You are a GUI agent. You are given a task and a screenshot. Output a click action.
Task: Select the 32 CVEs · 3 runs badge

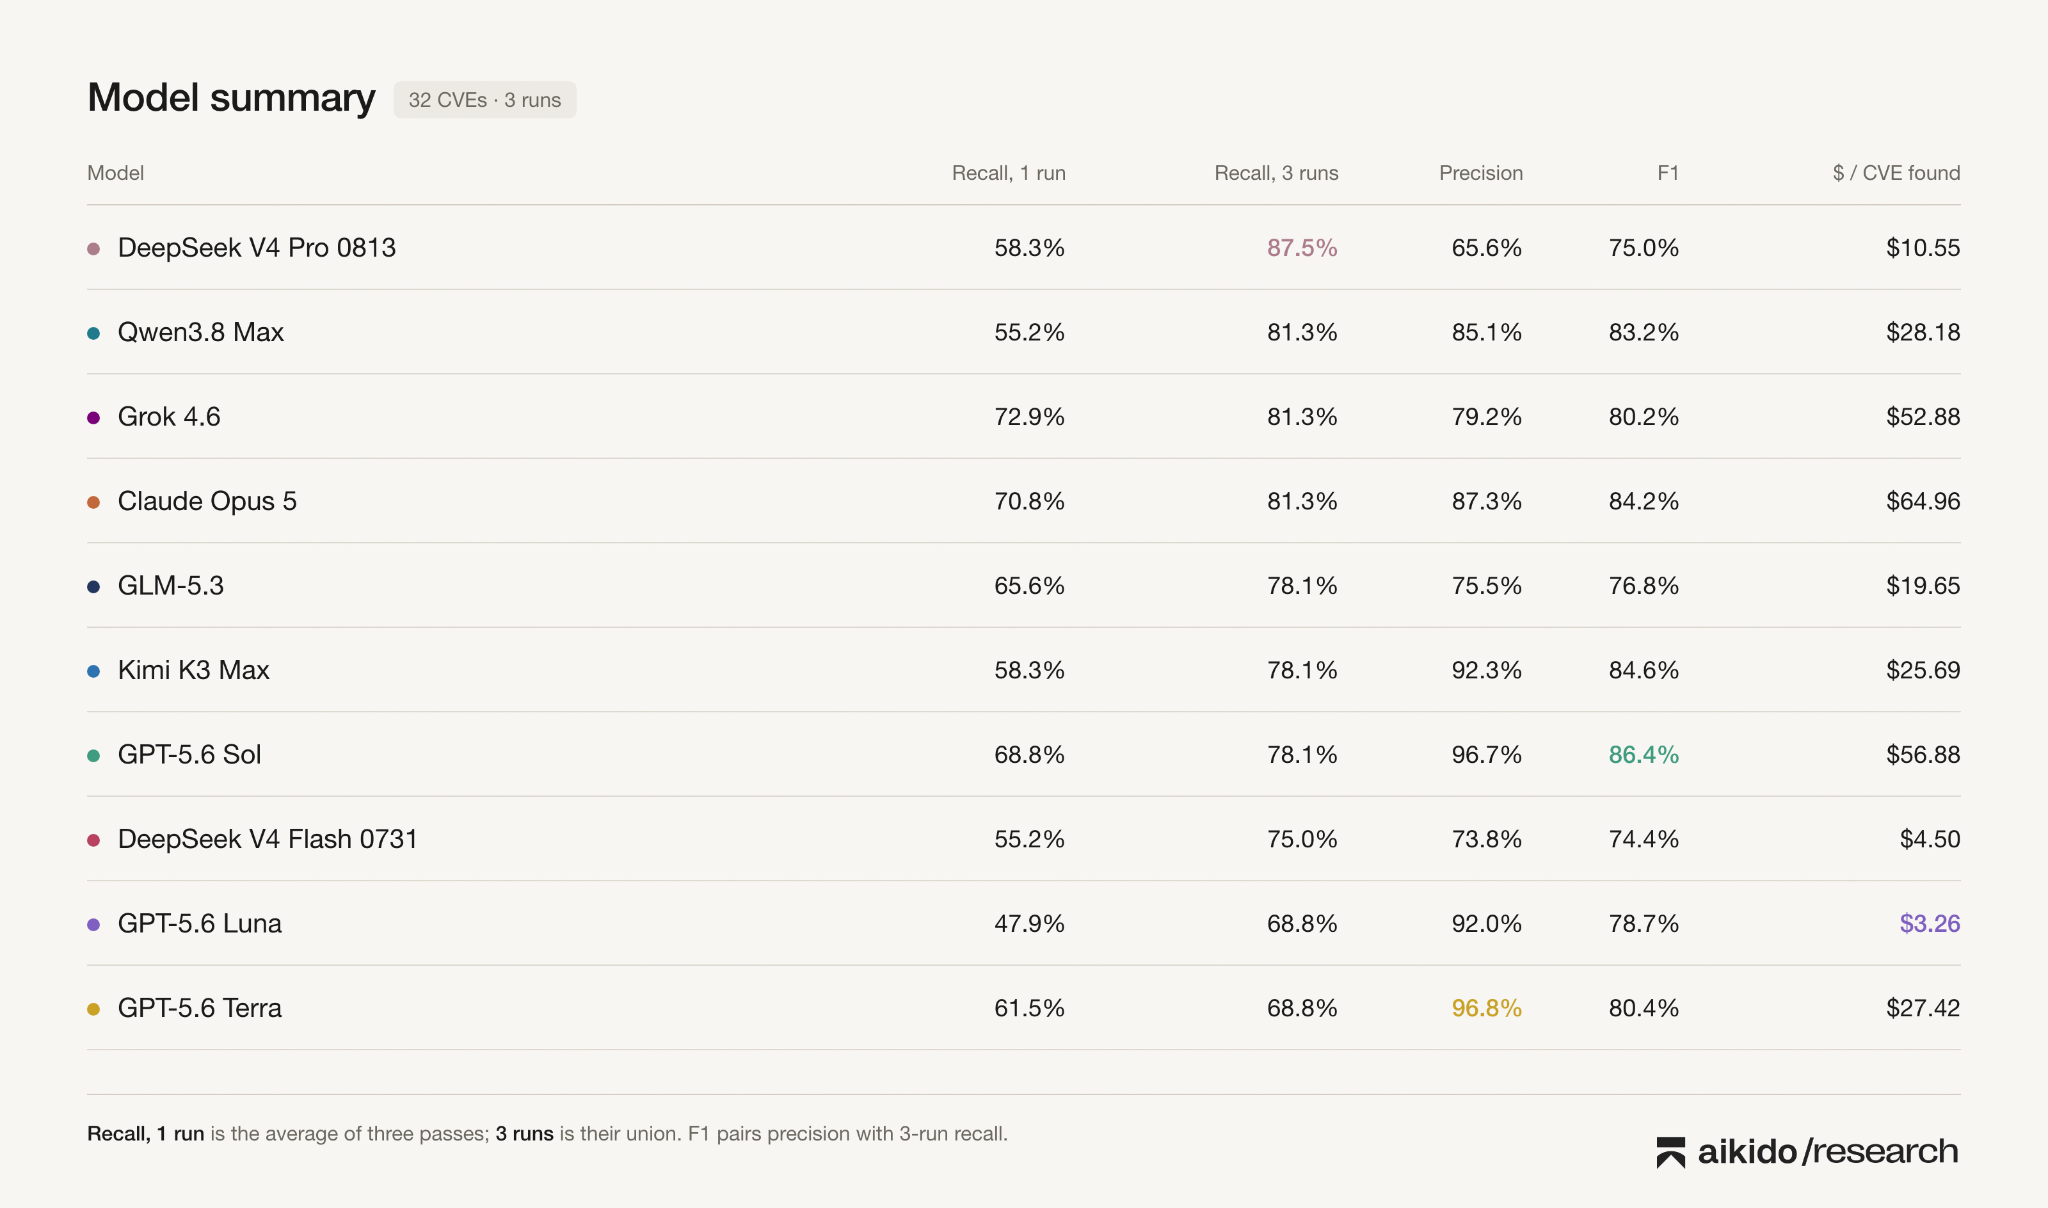click(x=485, y=100)
